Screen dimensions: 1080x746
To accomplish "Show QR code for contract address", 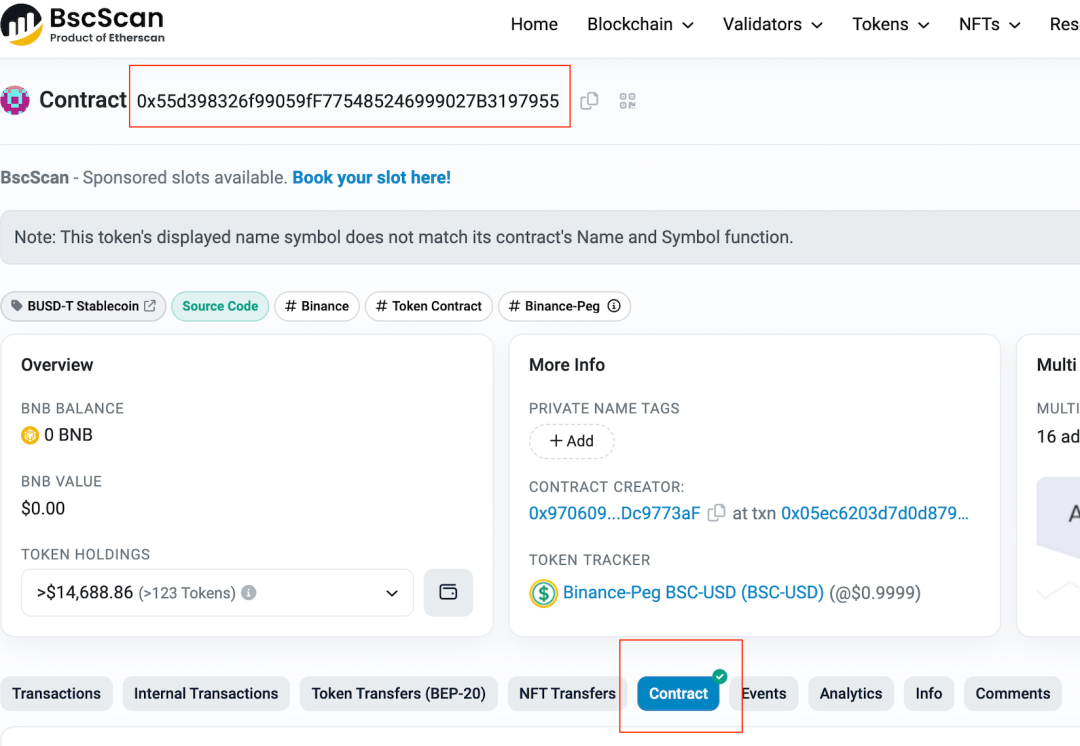I will pos(627,101).
